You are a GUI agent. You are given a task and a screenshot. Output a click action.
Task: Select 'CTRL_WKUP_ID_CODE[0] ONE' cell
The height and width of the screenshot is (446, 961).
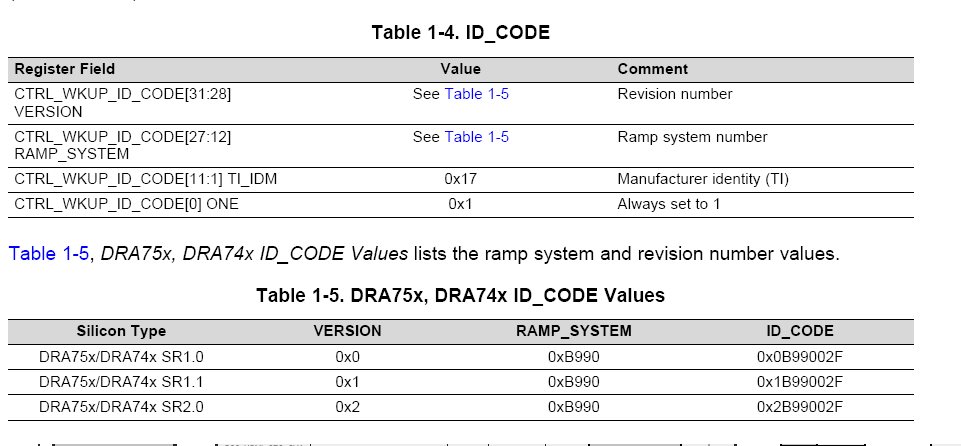126,205
